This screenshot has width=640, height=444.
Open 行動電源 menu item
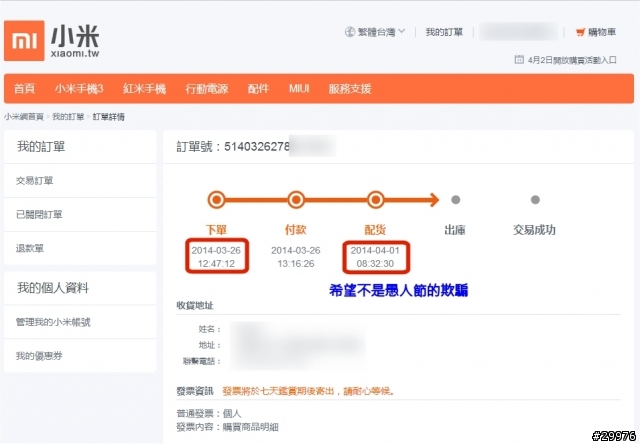207,88
